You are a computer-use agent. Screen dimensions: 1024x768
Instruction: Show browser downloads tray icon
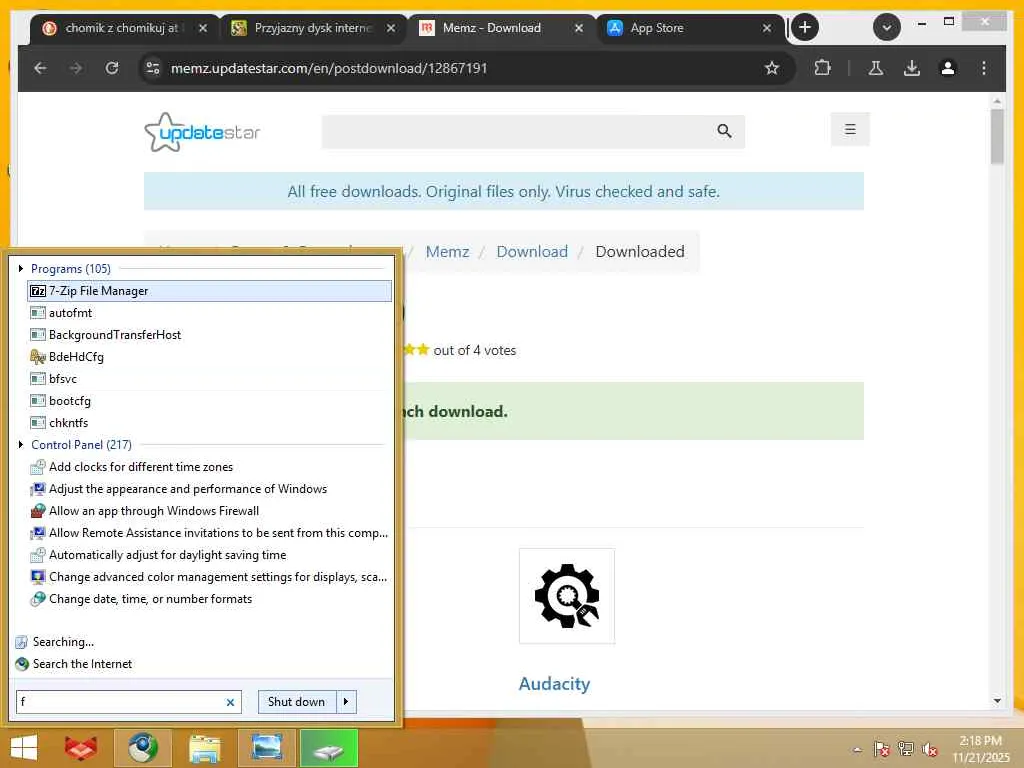(912, 68)
